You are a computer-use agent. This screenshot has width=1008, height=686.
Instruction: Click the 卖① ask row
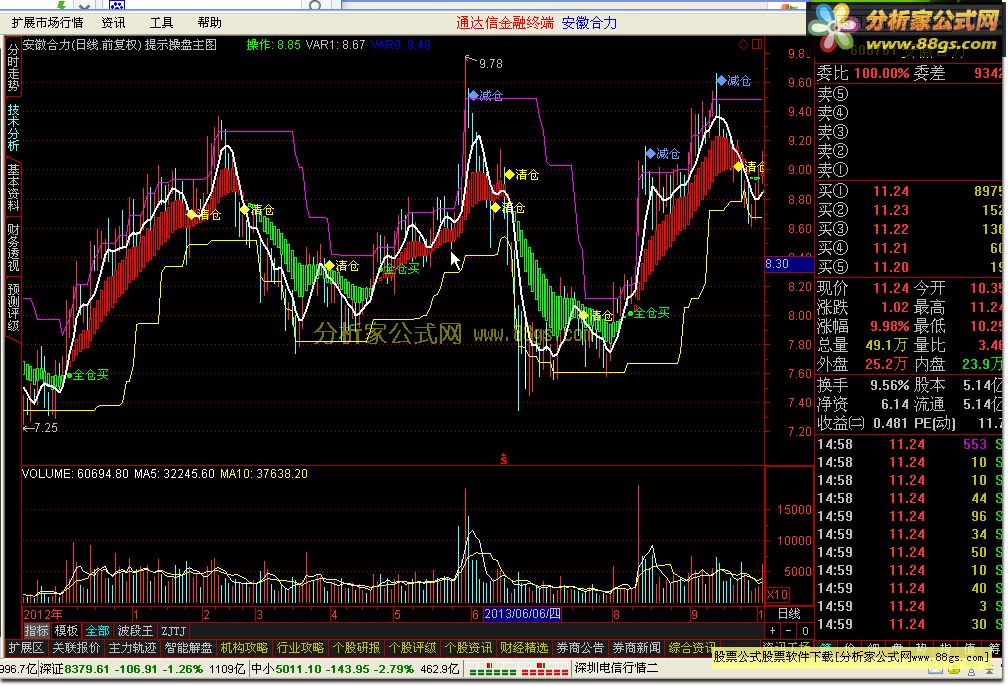(909, 170)
